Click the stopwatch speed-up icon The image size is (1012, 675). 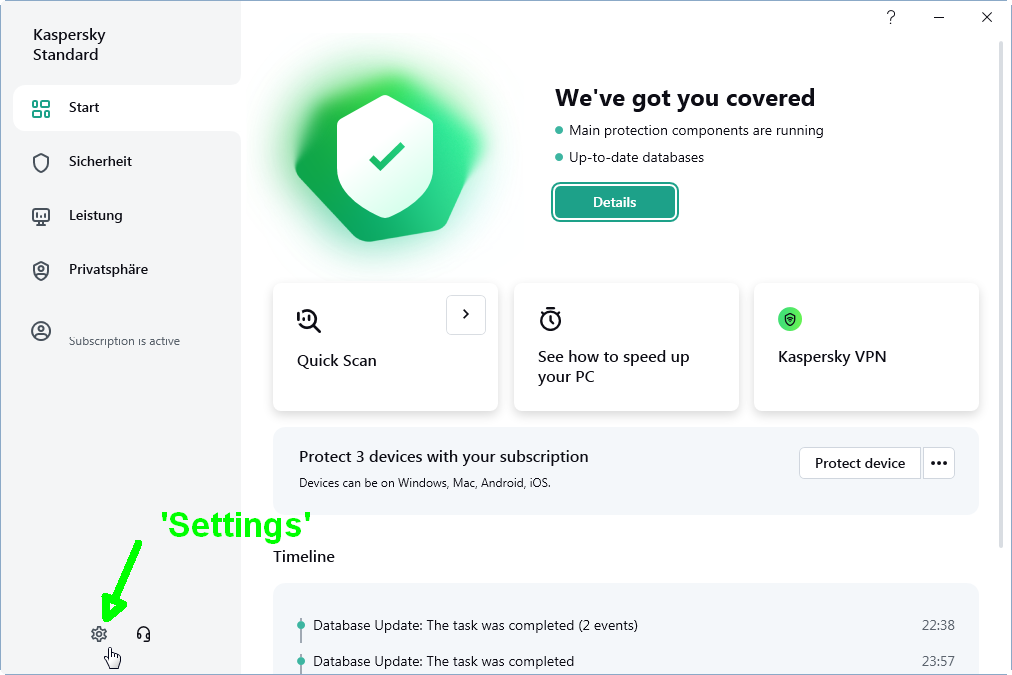coord(550,319)
